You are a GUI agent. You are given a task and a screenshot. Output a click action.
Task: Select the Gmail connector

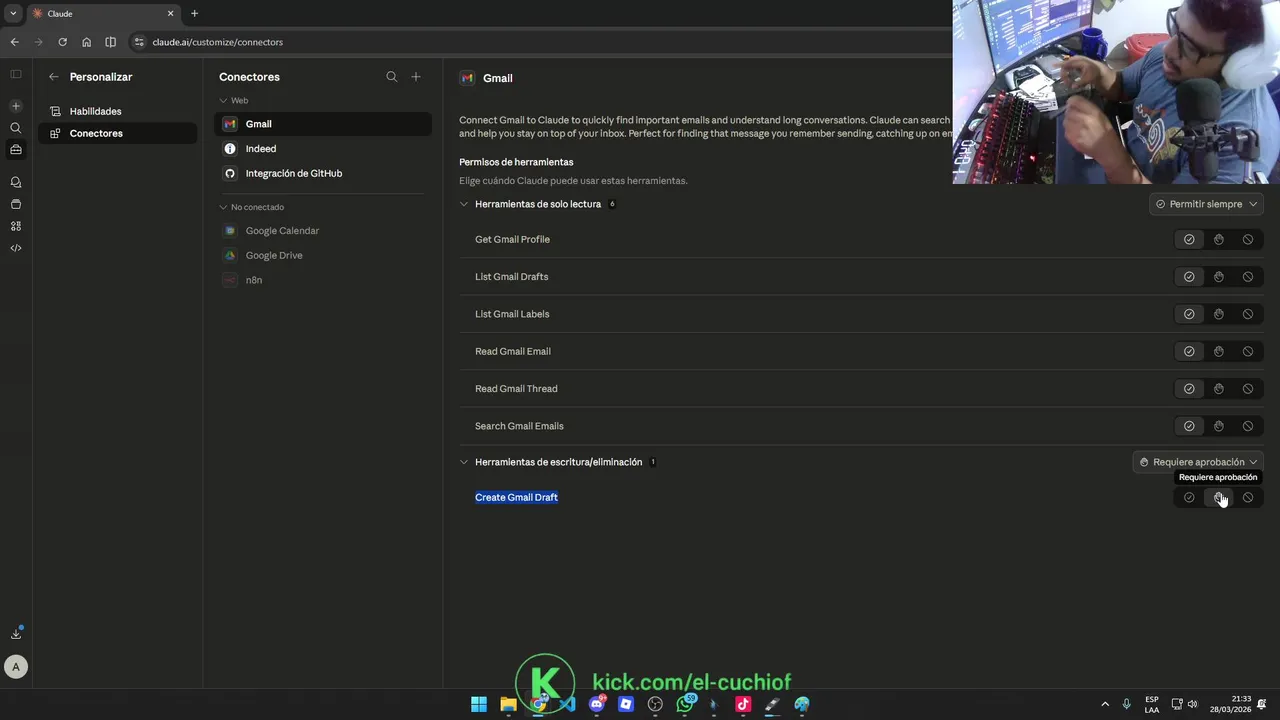tap(323, 124)
